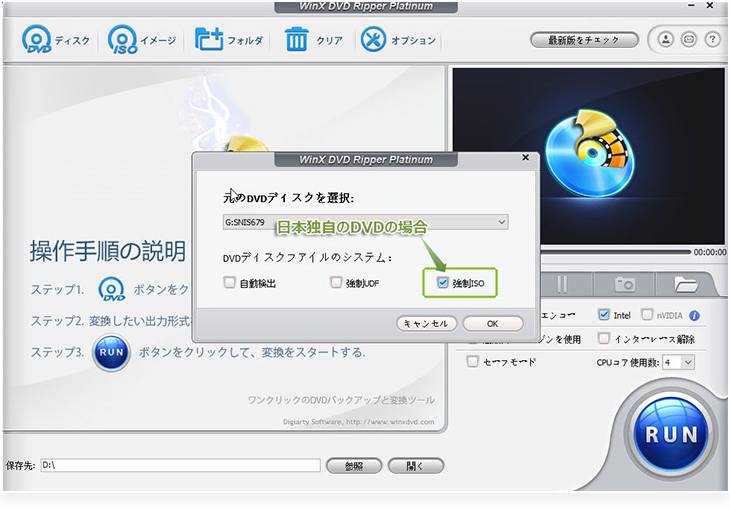Click the preview playback progress slider
Screen dimensions: 730x510
[615, 252]
